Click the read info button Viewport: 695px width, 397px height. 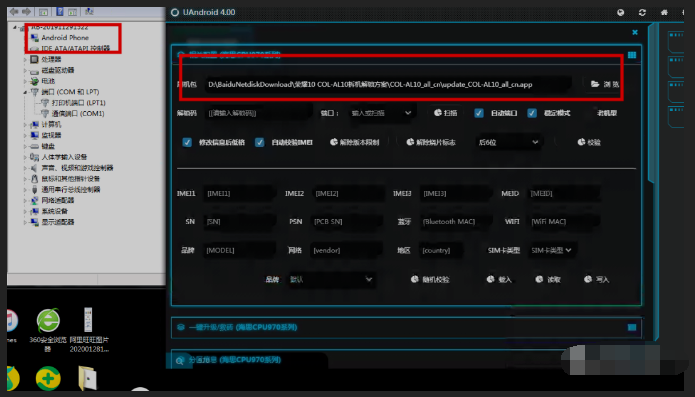pyautogui.click(x=548, y=280)
